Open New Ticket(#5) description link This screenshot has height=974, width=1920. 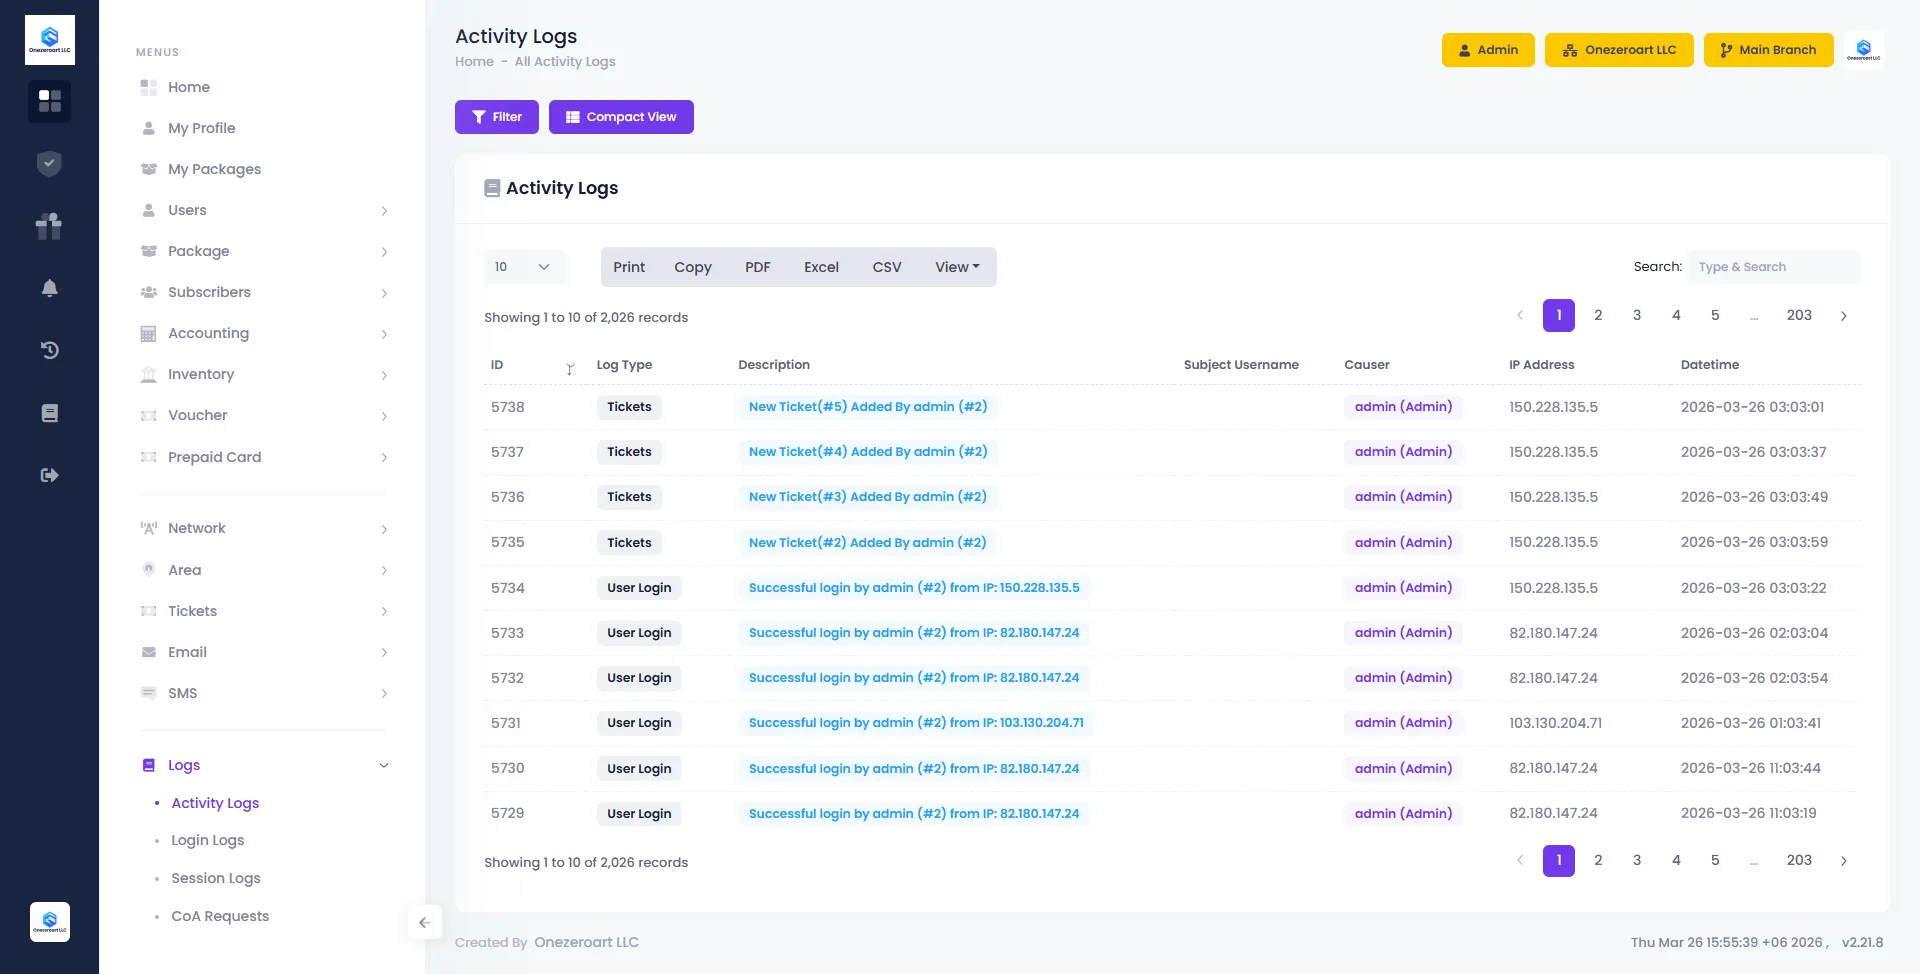pos(867,407)
